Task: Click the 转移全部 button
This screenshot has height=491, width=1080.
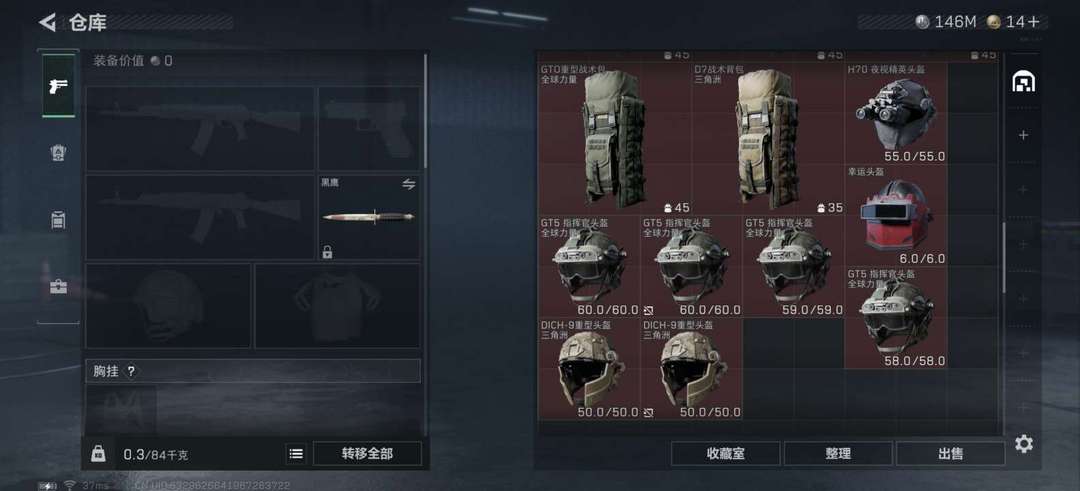Action: [367, 454]
